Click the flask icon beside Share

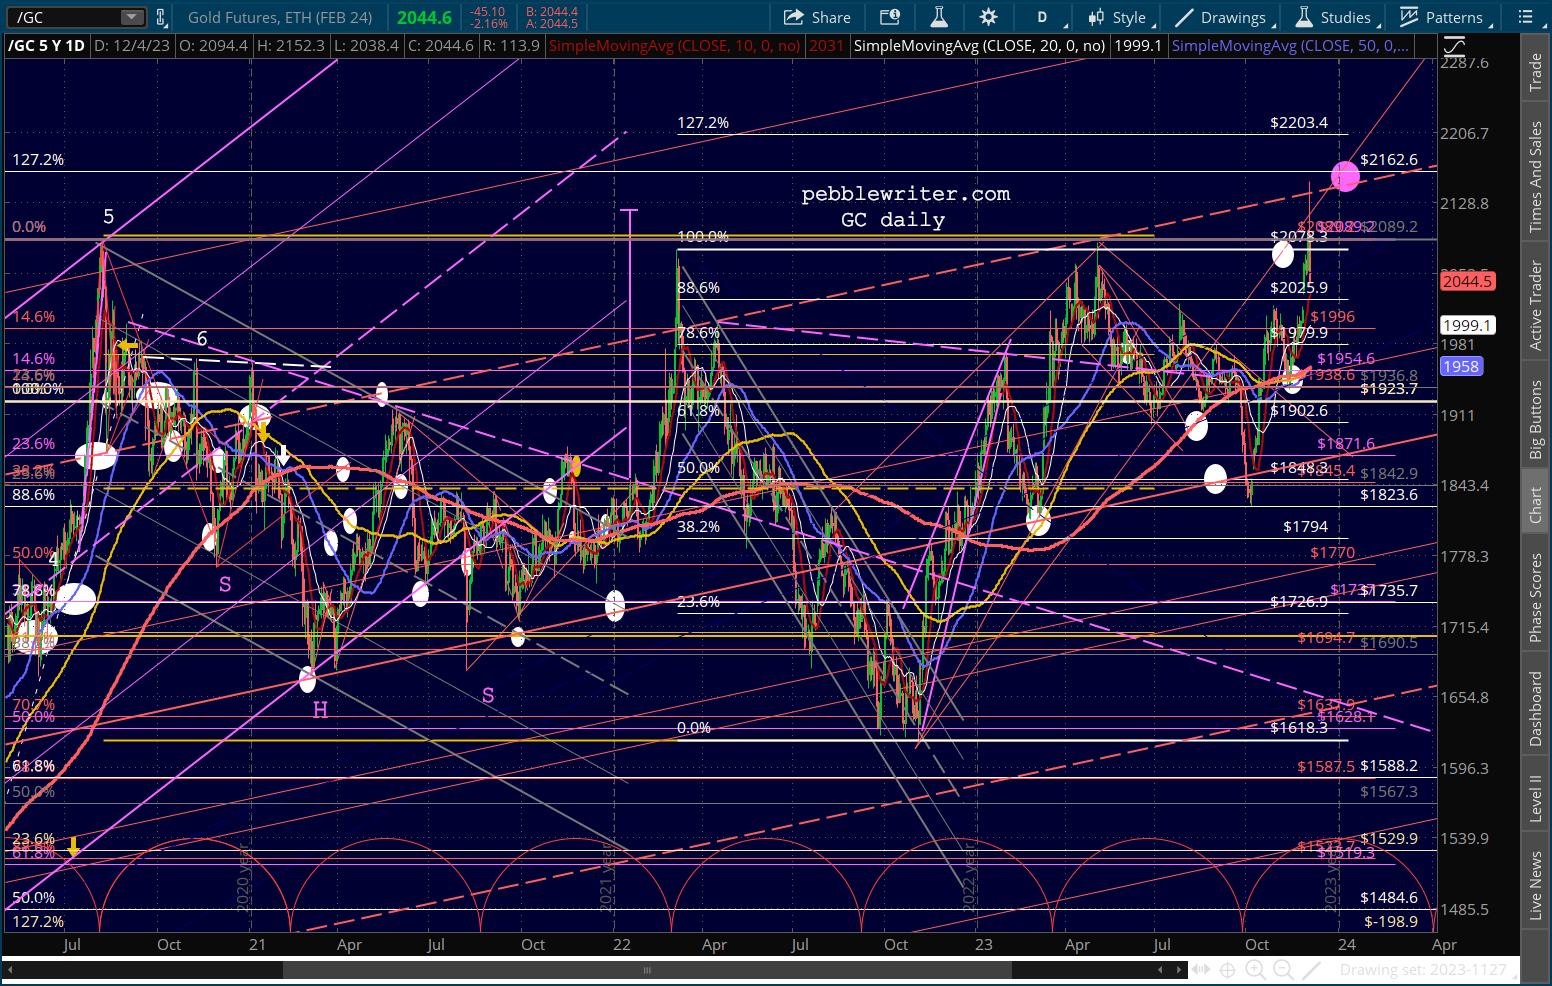938,17
